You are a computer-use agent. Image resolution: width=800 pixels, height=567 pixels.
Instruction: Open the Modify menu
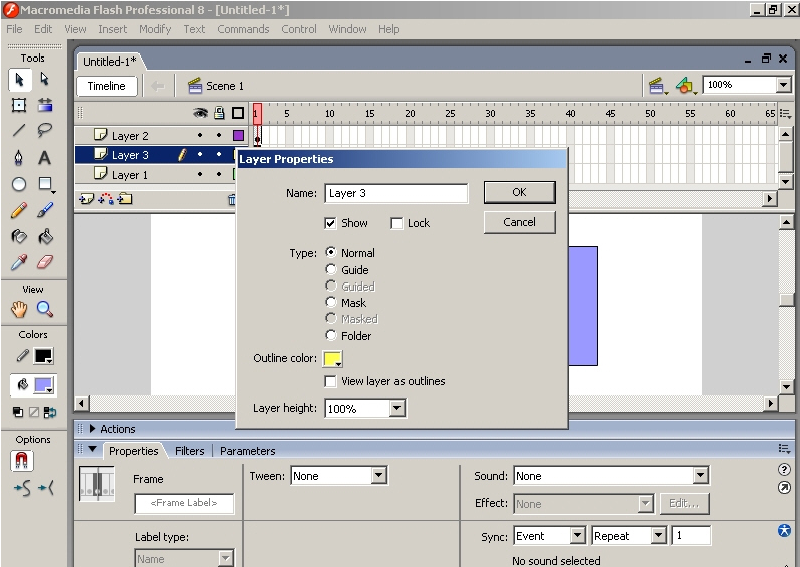point(155,29)
